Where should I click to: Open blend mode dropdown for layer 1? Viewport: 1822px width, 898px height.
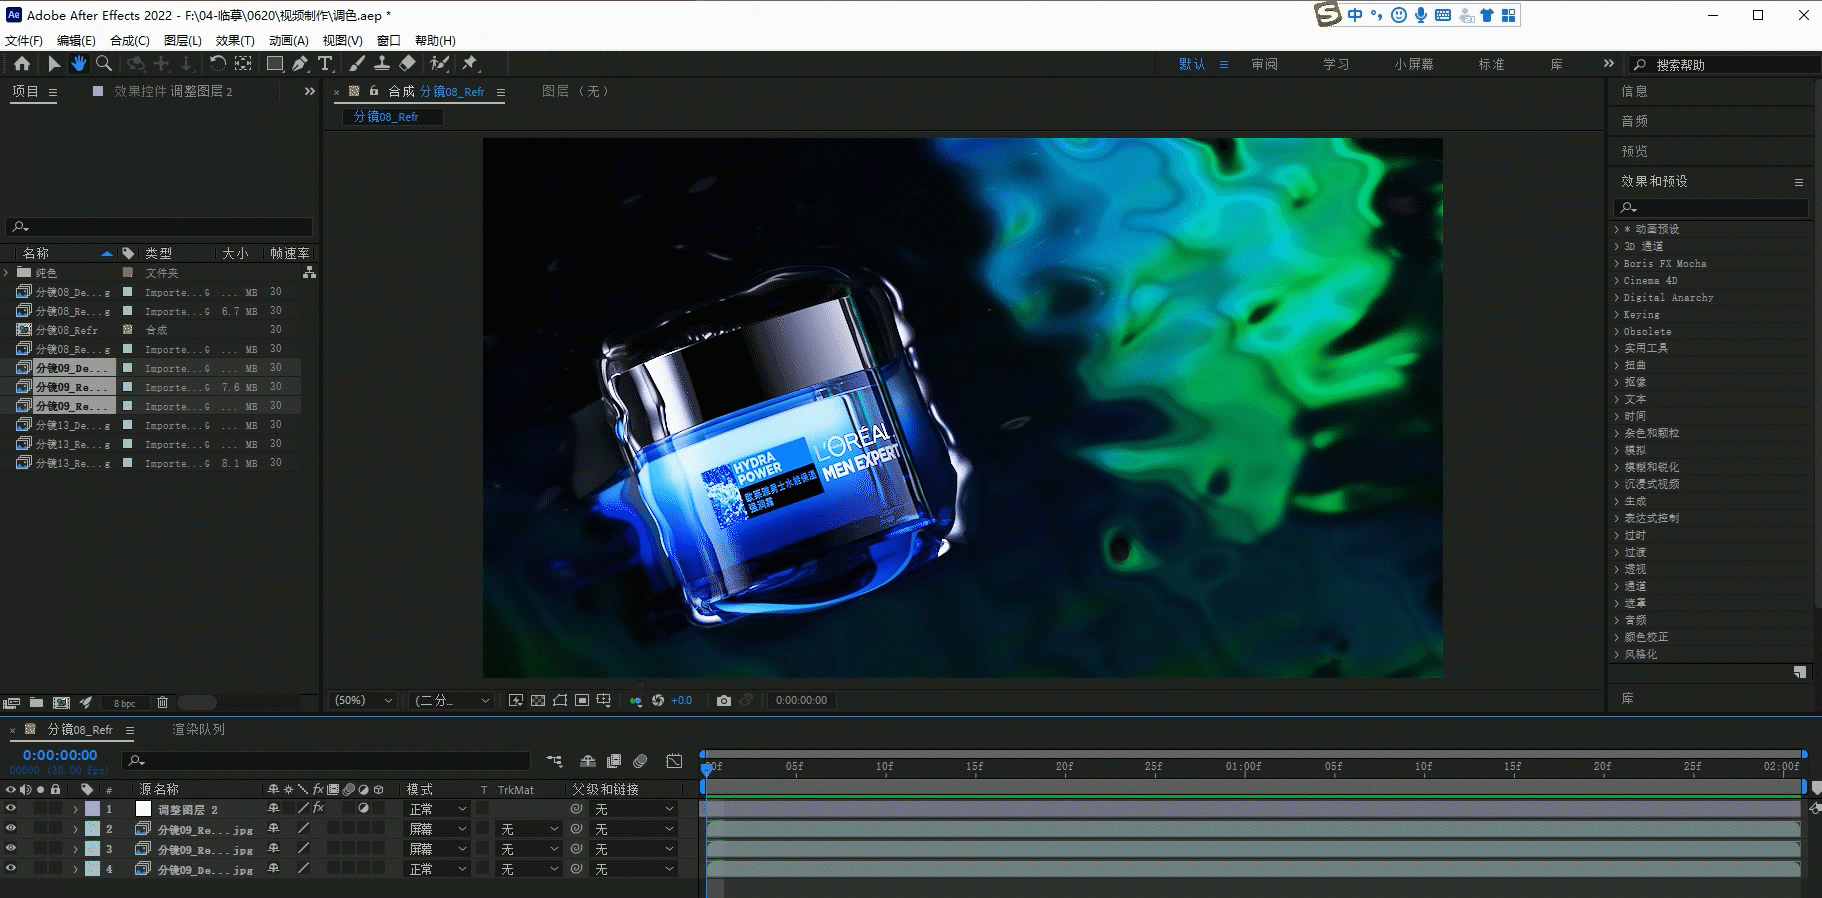click(437, 808)
